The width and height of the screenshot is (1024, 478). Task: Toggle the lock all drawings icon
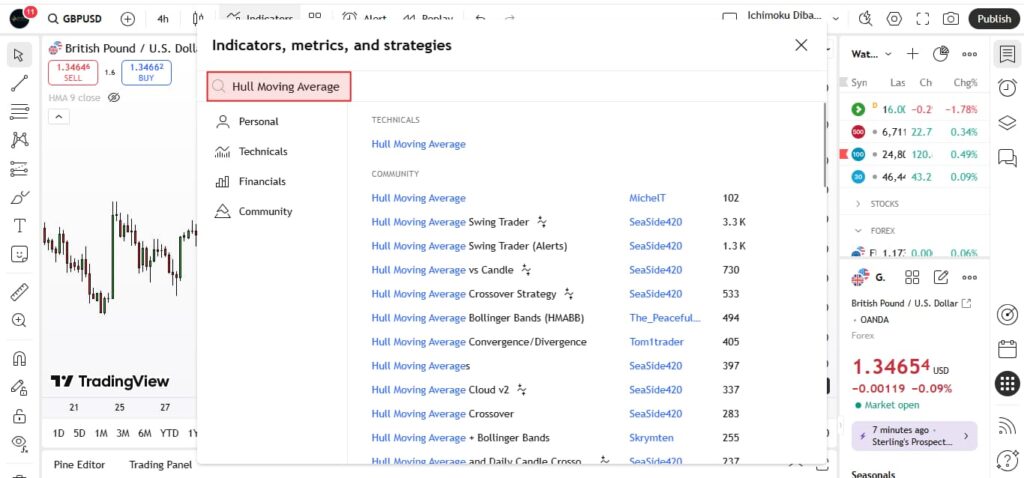[19, 415]
